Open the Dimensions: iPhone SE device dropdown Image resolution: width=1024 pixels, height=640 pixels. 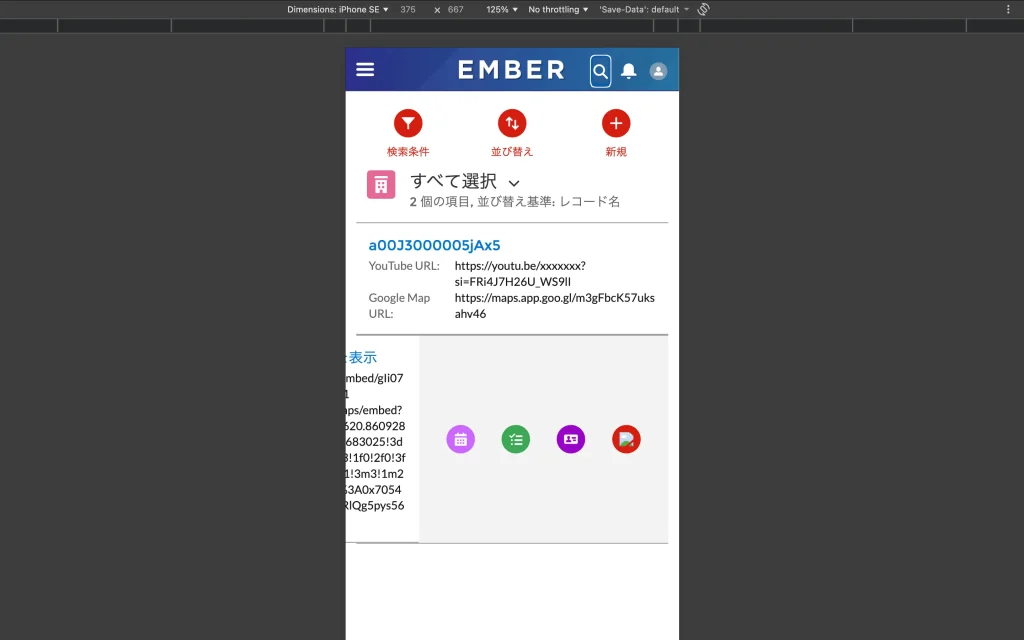(x=338, y=9)
